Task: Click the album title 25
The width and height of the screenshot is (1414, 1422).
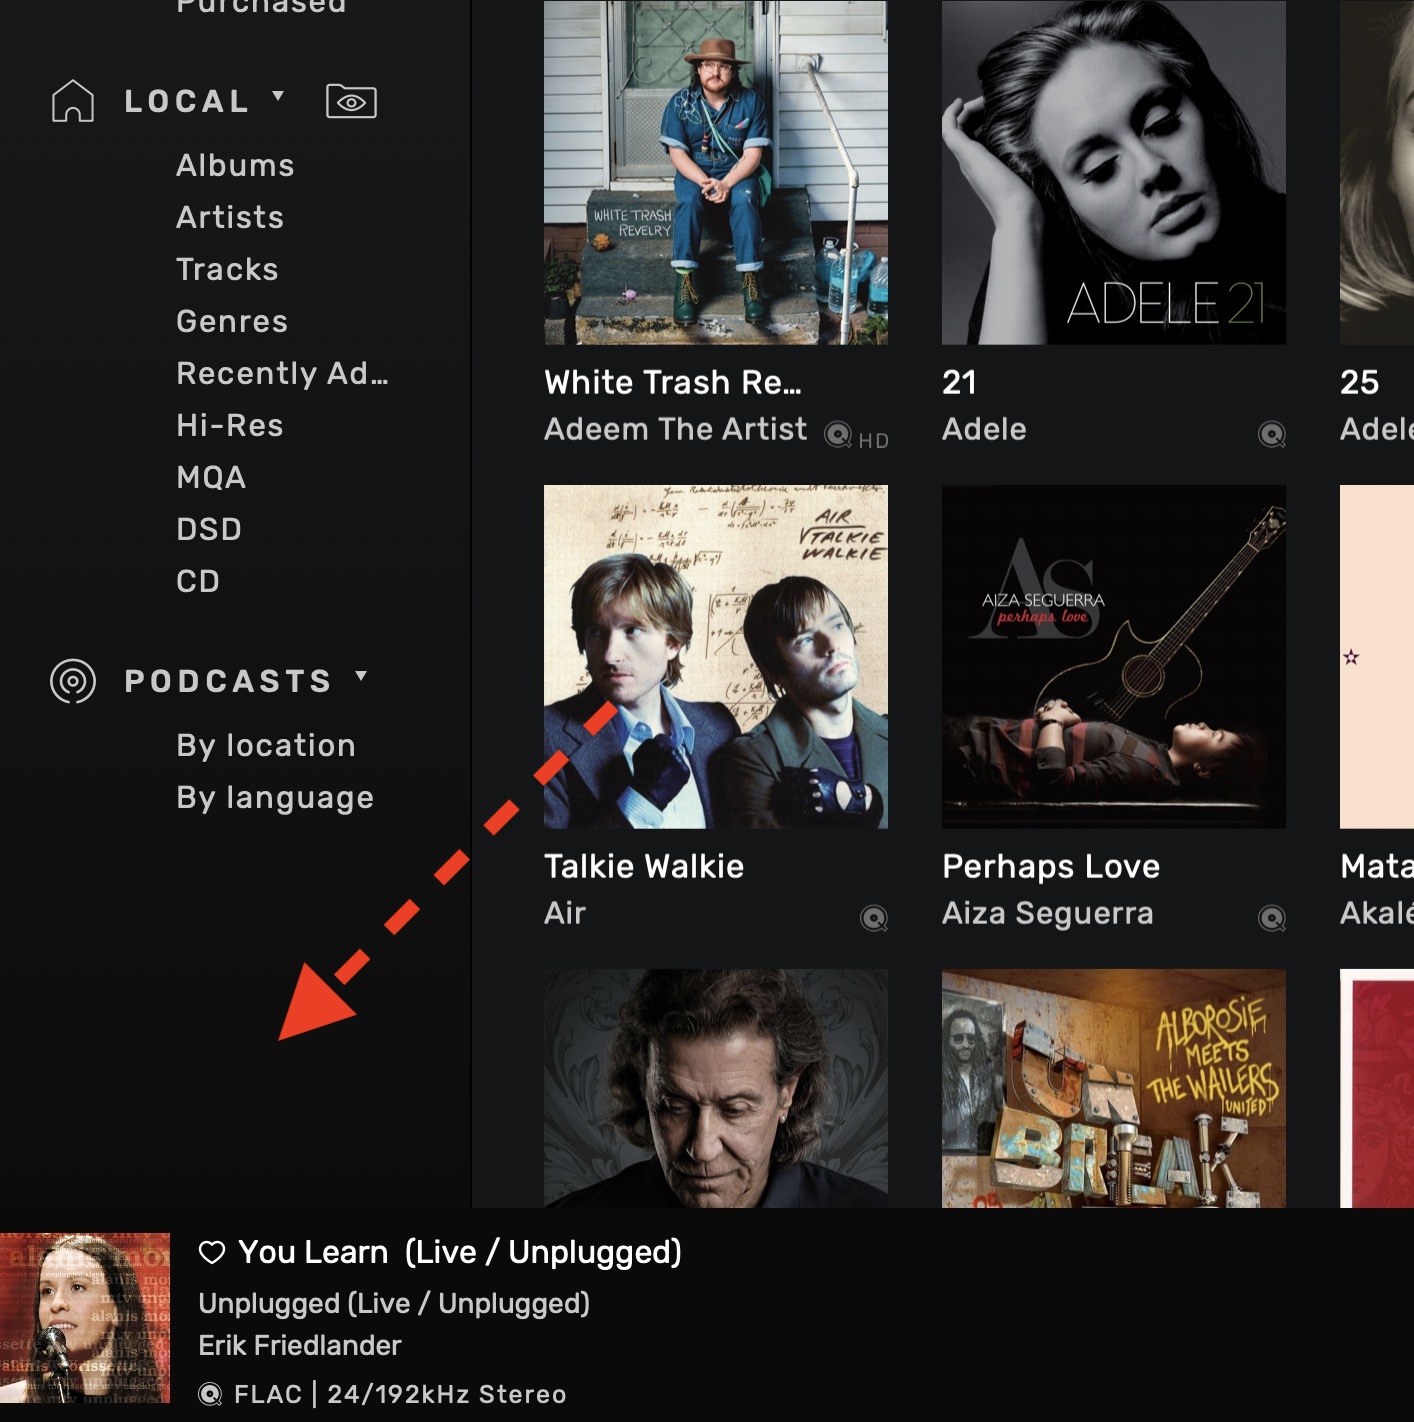Action: (1360, 382)
